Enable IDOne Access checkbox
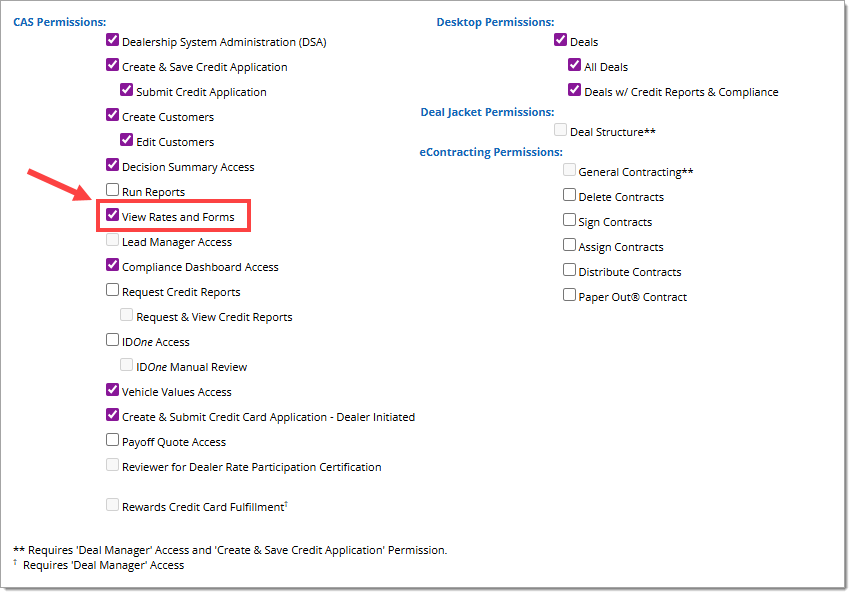The height and width of the screenshot is (595, 852). tap(113, 342)
